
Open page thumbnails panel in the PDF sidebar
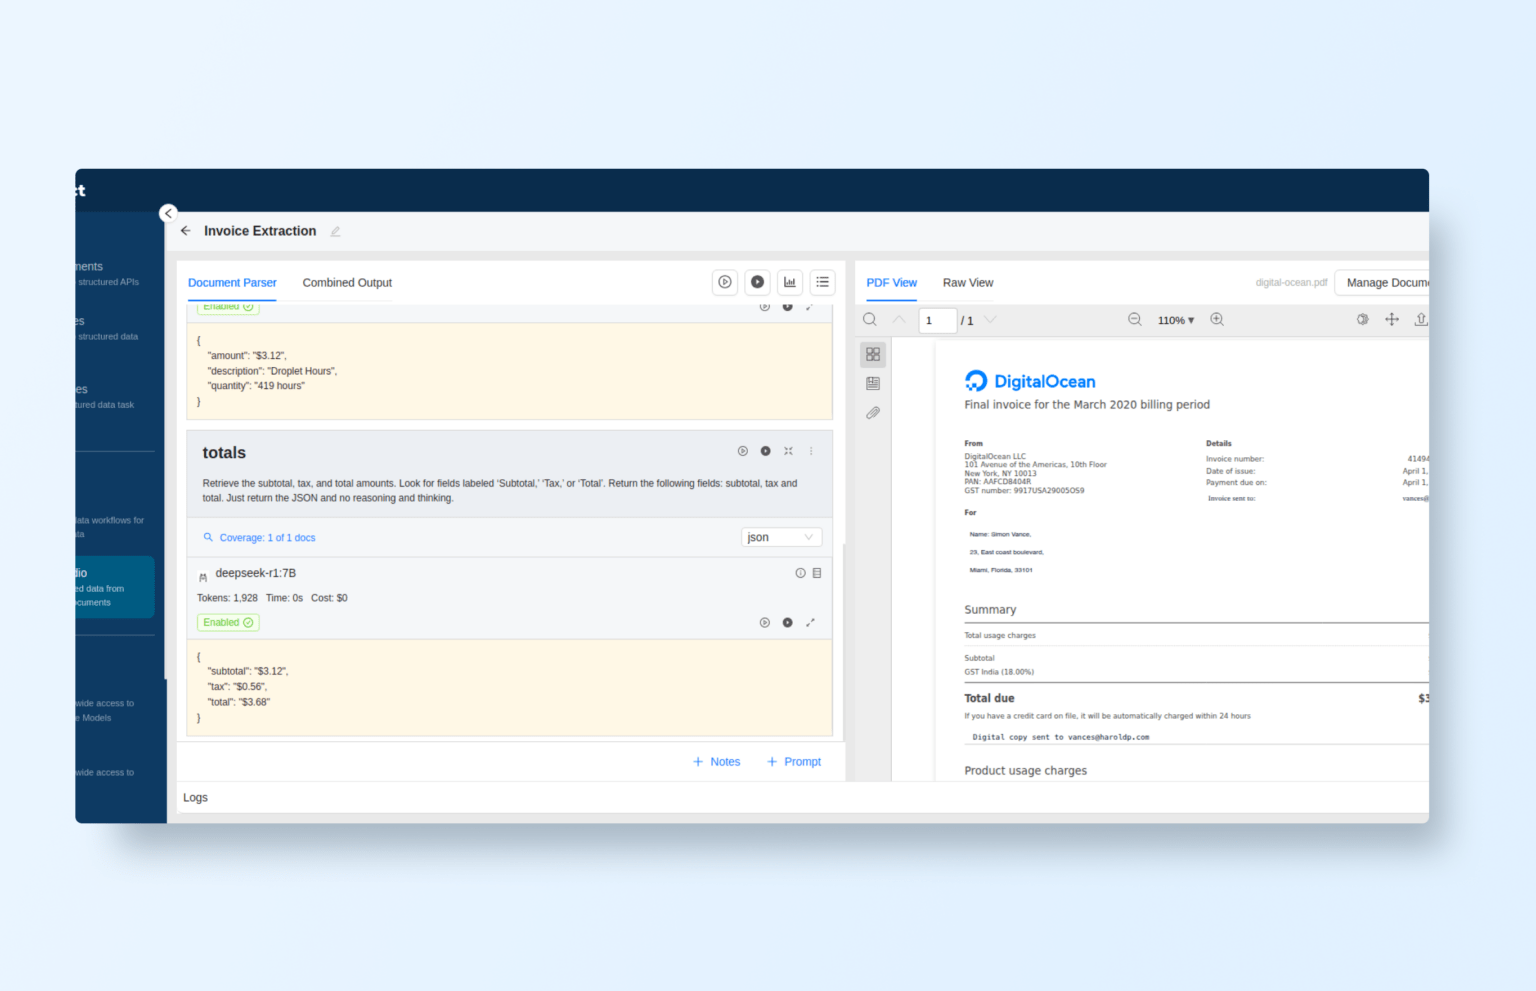873,354
